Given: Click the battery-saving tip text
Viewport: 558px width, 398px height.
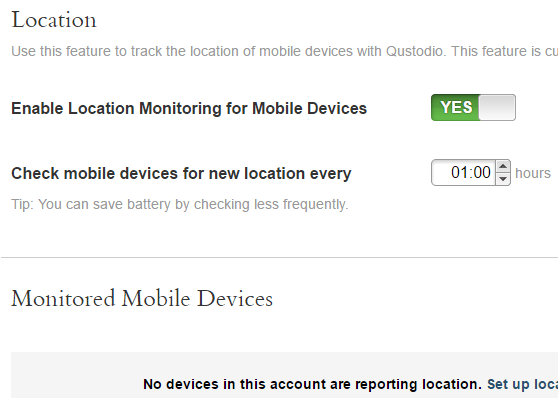Looking at the screenshot, I should (x=180, y=205).
